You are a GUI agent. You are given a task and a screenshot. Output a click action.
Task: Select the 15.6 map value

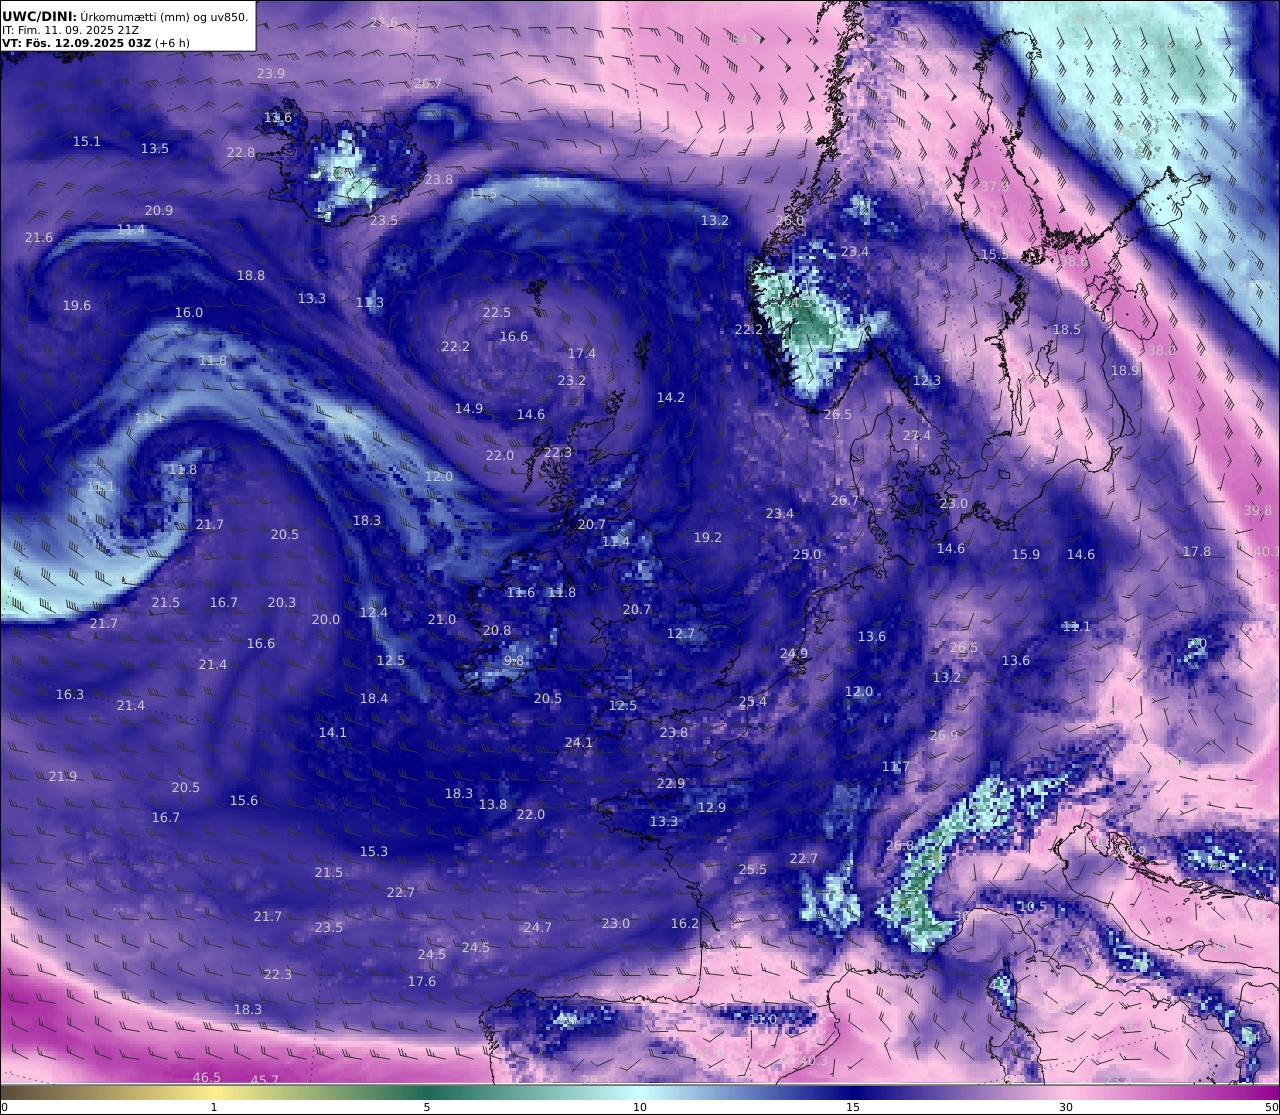point(244,801)
